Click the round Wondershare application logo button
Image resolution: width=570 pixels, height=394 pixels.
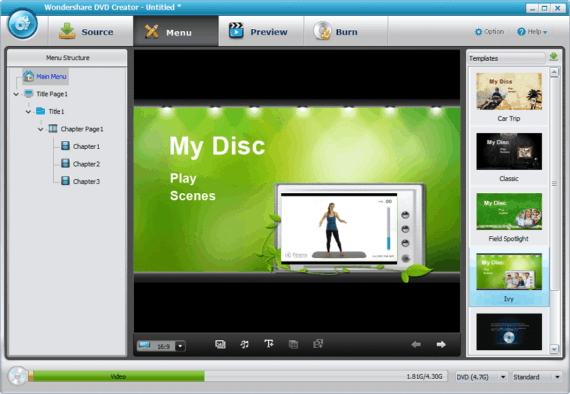23,24
